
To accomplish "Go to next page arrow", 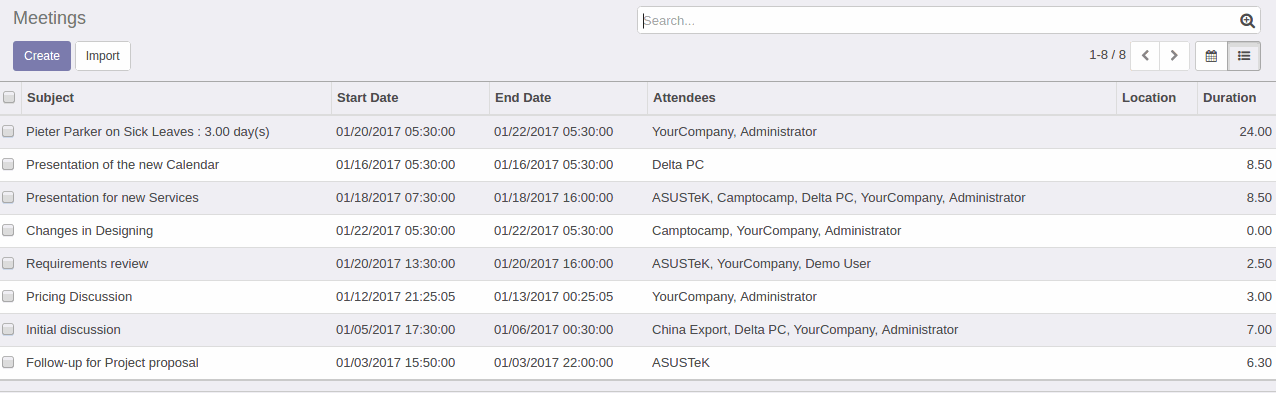I will pyautogui.click(x=1174, y=56).
